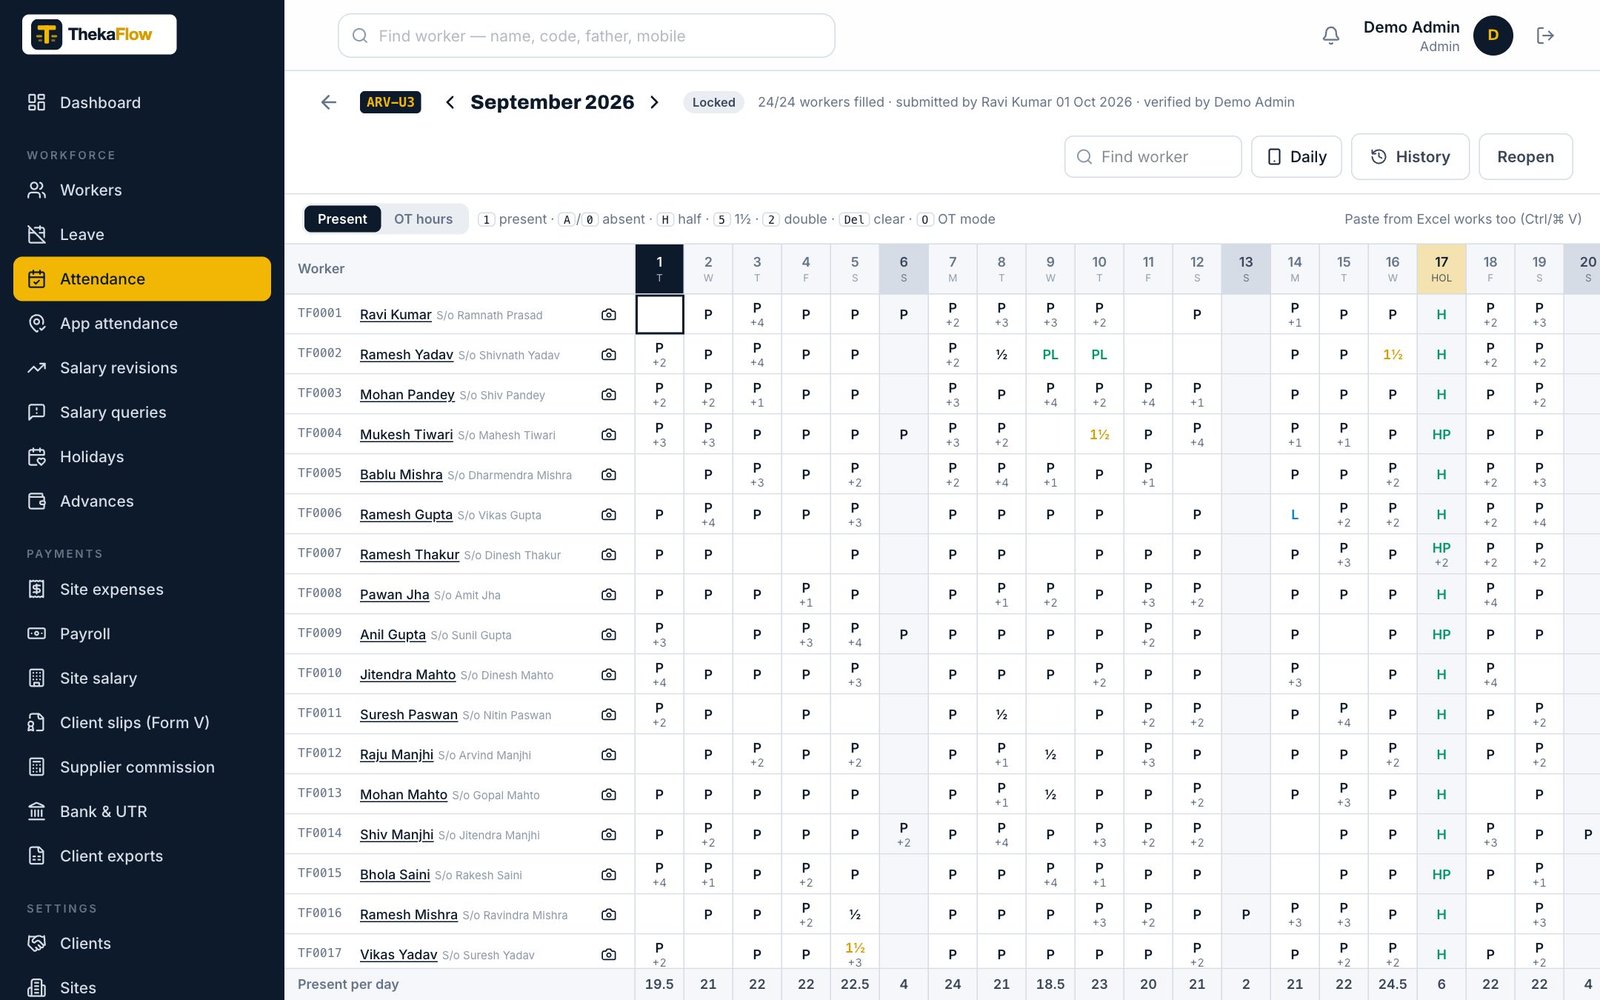Viewport: 1600px width, 1000px height.
Task: Toggle the Daily view button
Action: (1296, 157)
